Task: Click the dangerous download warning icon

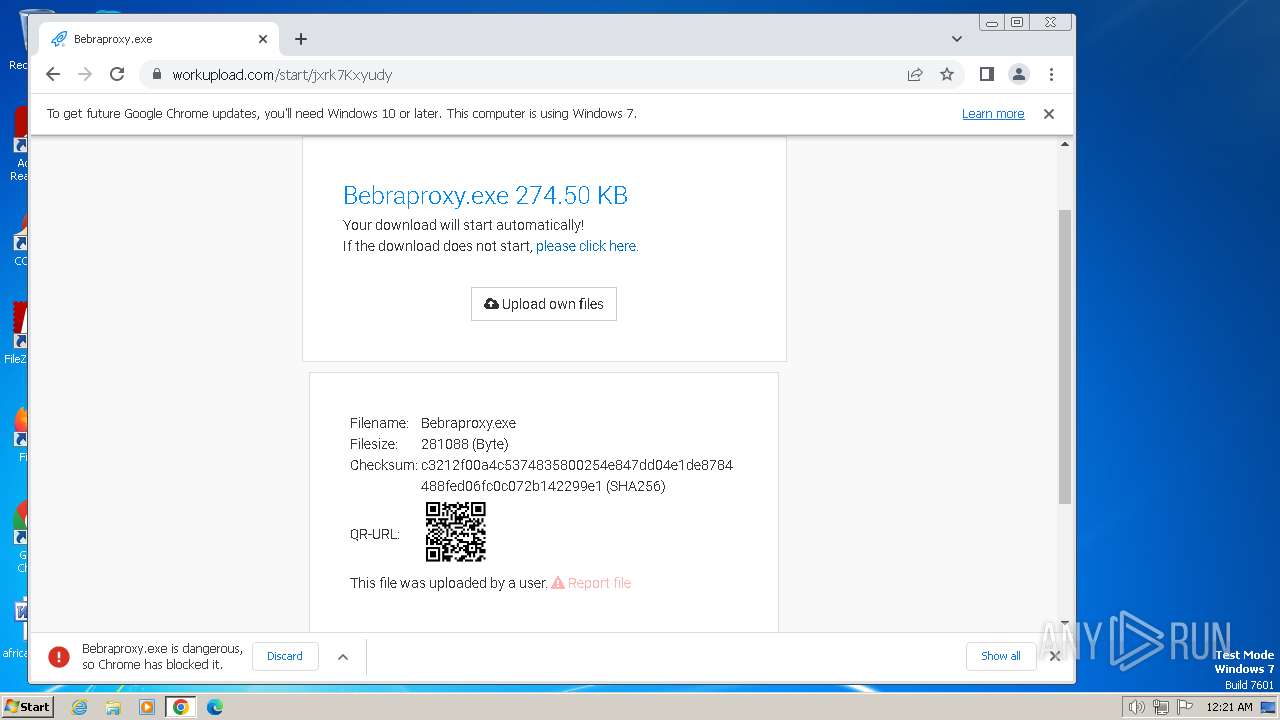Action: pos(59,656)
